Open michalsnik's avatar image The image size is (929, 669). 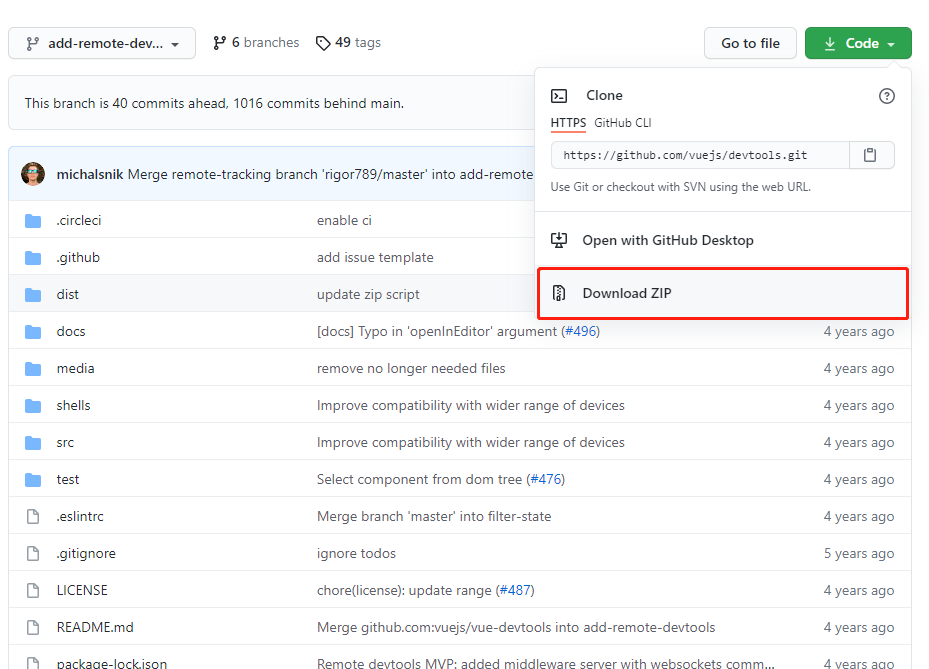33,174
